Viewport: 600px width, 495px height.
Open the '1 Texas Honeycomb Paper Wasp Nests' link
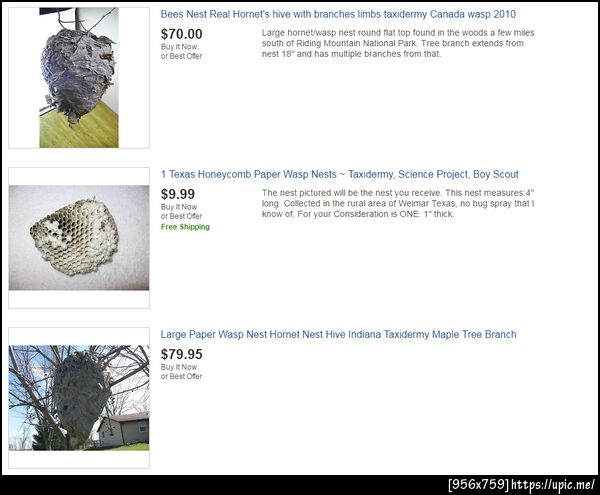339,174
